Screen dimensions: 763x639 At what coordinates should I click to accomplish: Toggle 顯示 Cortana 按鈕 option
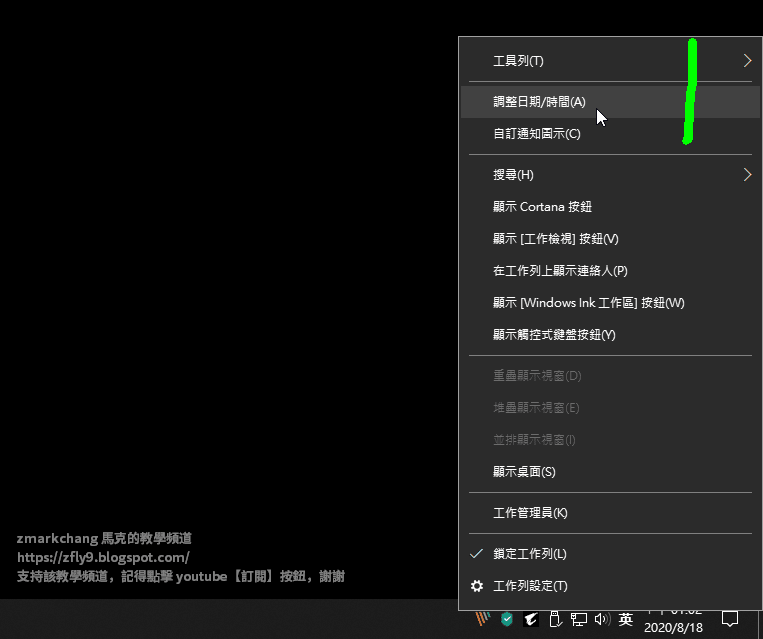pos(610,207)
